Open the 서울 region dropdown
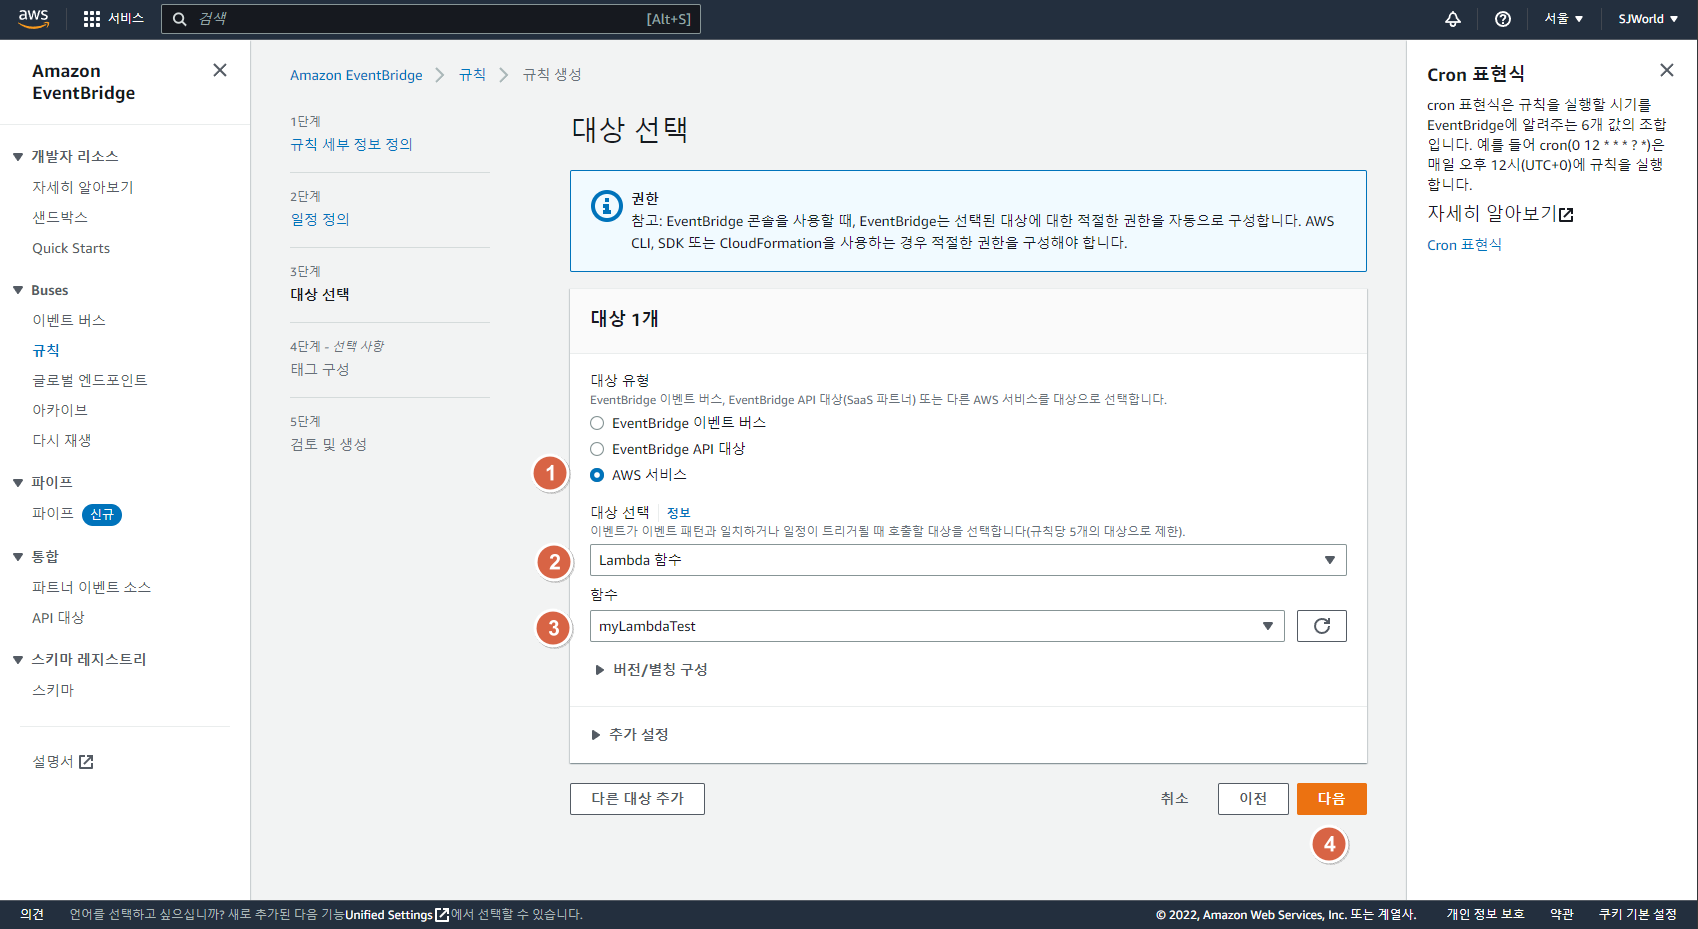The height and width of the screenshot is (929, 1698). point(1564,19)
